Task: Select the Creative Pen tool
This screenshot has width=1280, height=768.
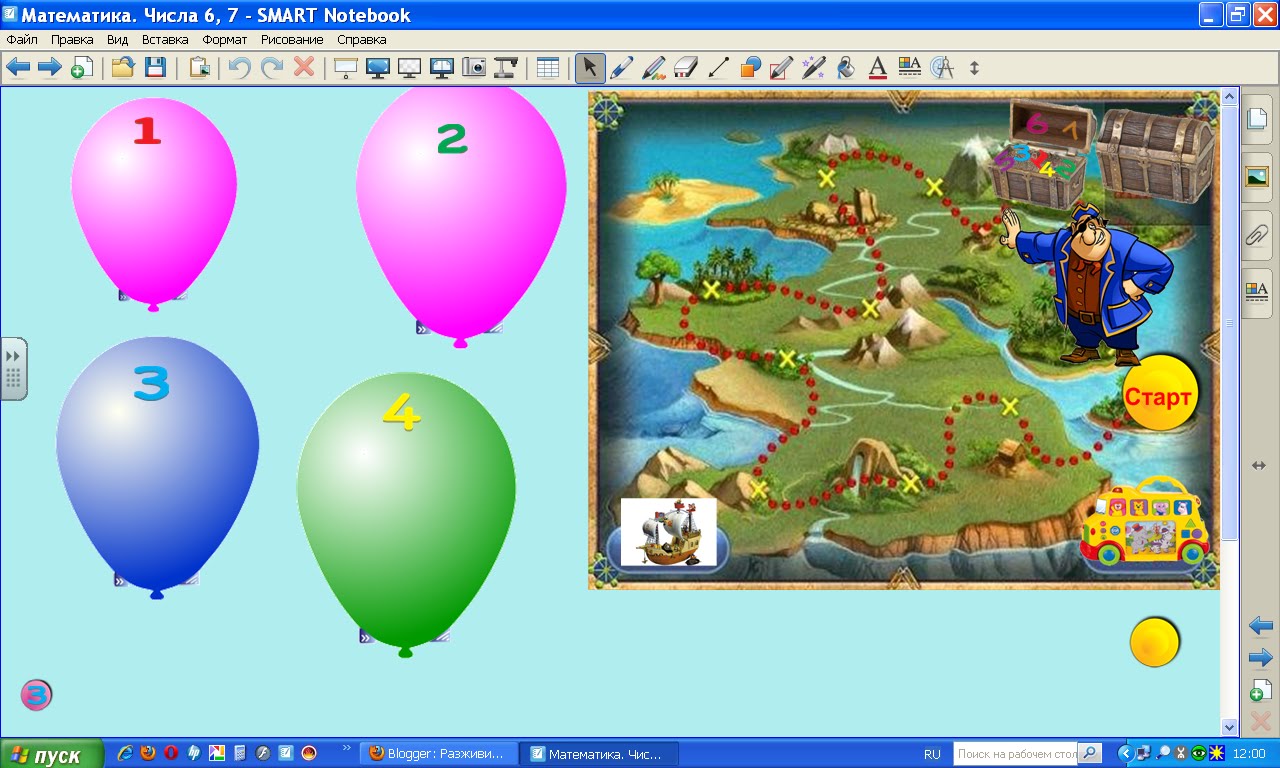Action: point(653,67)
